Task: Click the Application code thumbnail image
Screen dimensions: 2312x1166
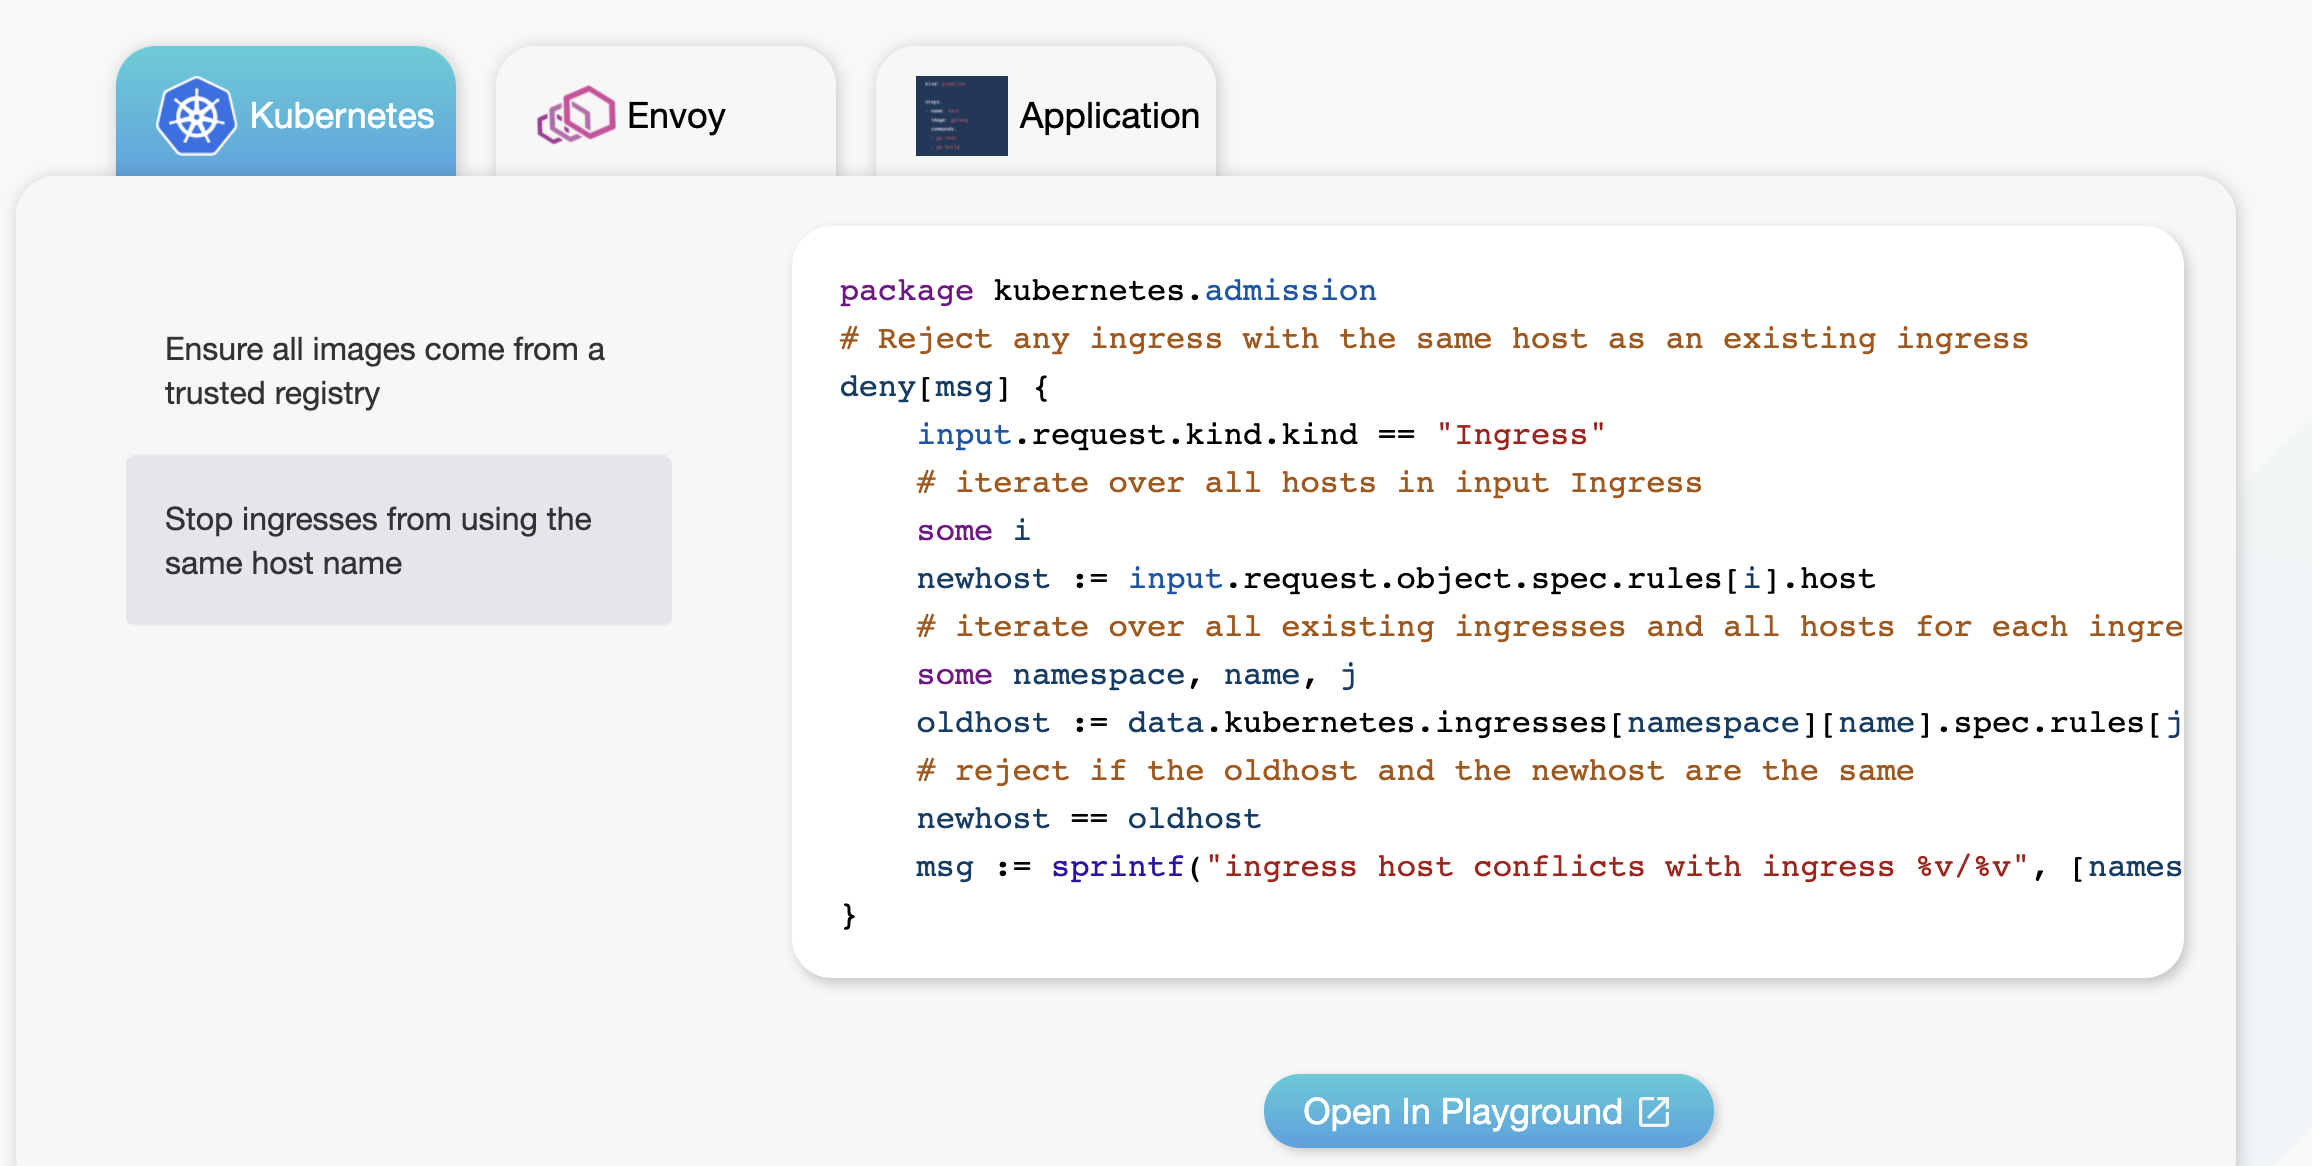Action: [961, 116]
